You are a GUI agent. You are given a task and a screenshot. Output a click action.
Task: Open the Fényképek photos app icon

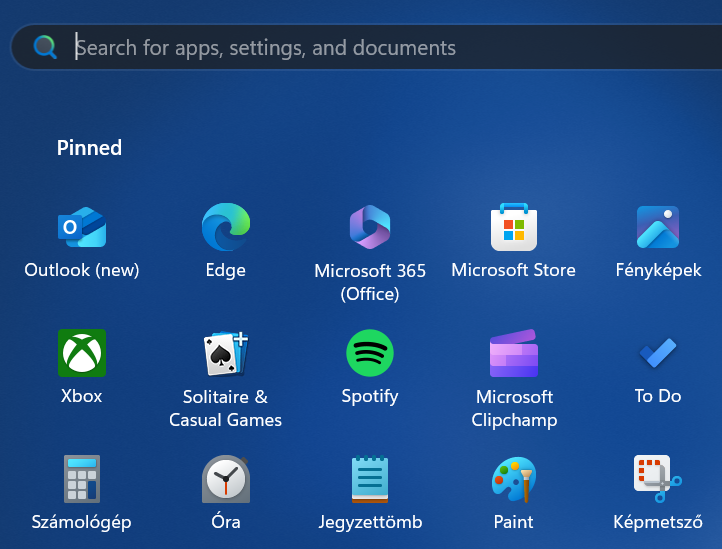click(x=658, y=227)
